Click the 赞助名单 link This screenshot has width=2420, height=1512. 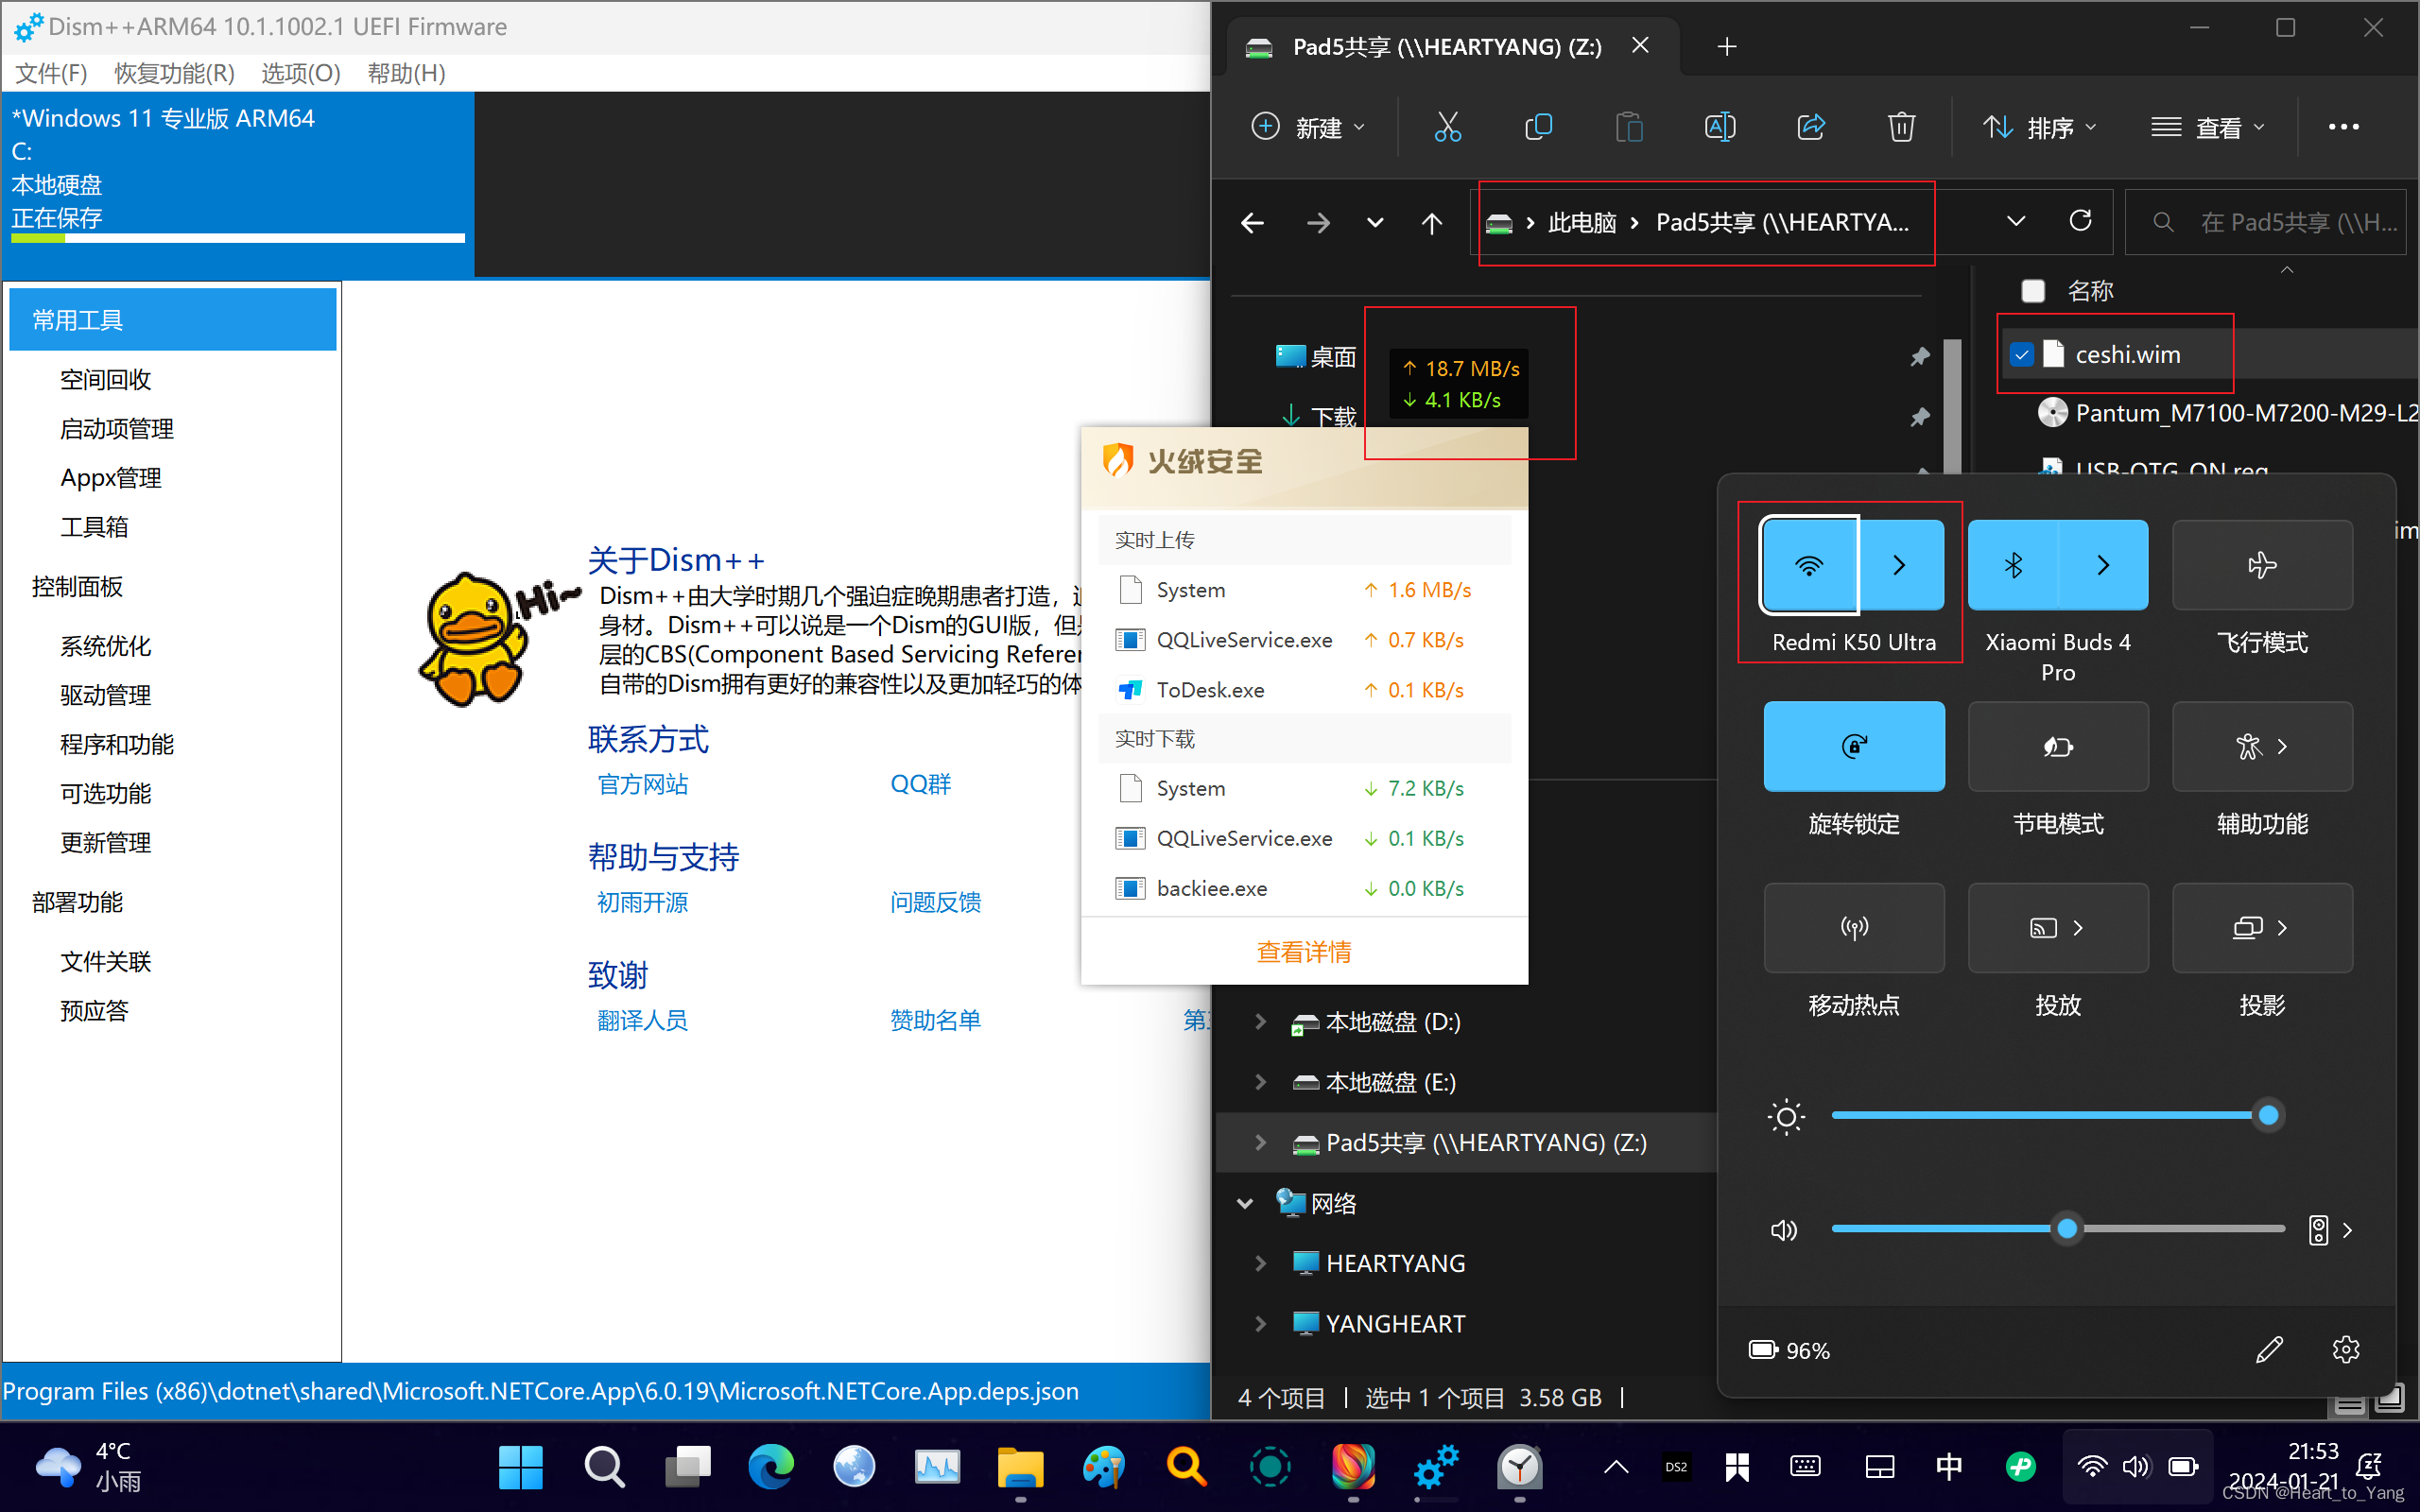935,1020
